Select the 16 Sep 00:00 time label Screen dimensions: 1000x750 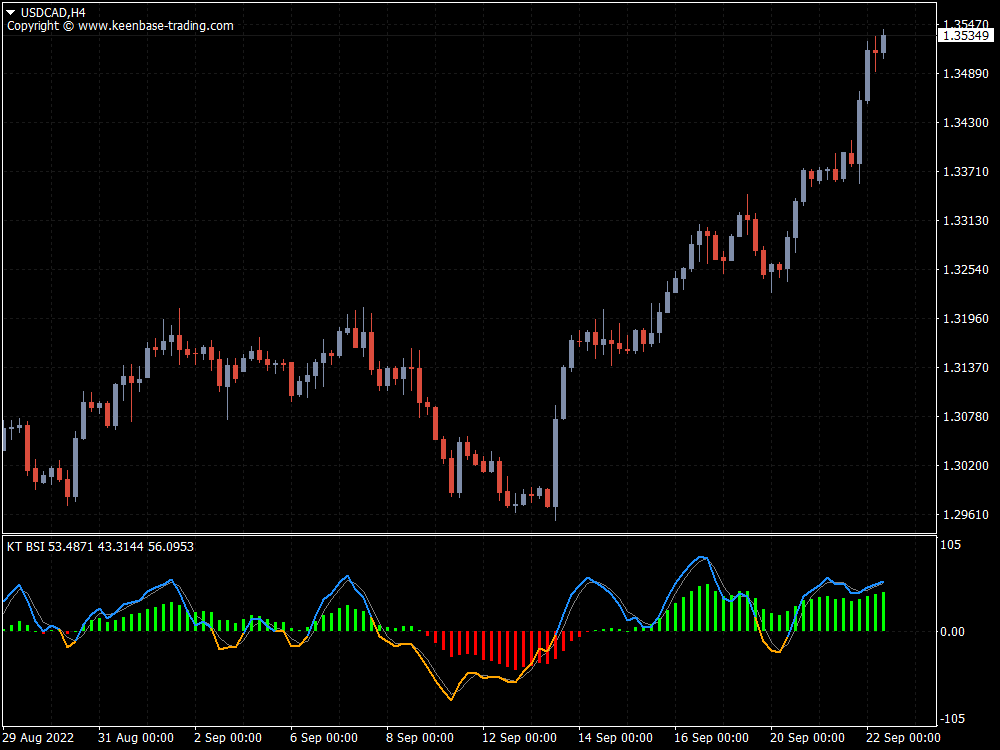pyautogui.click(x=711, y=738)
